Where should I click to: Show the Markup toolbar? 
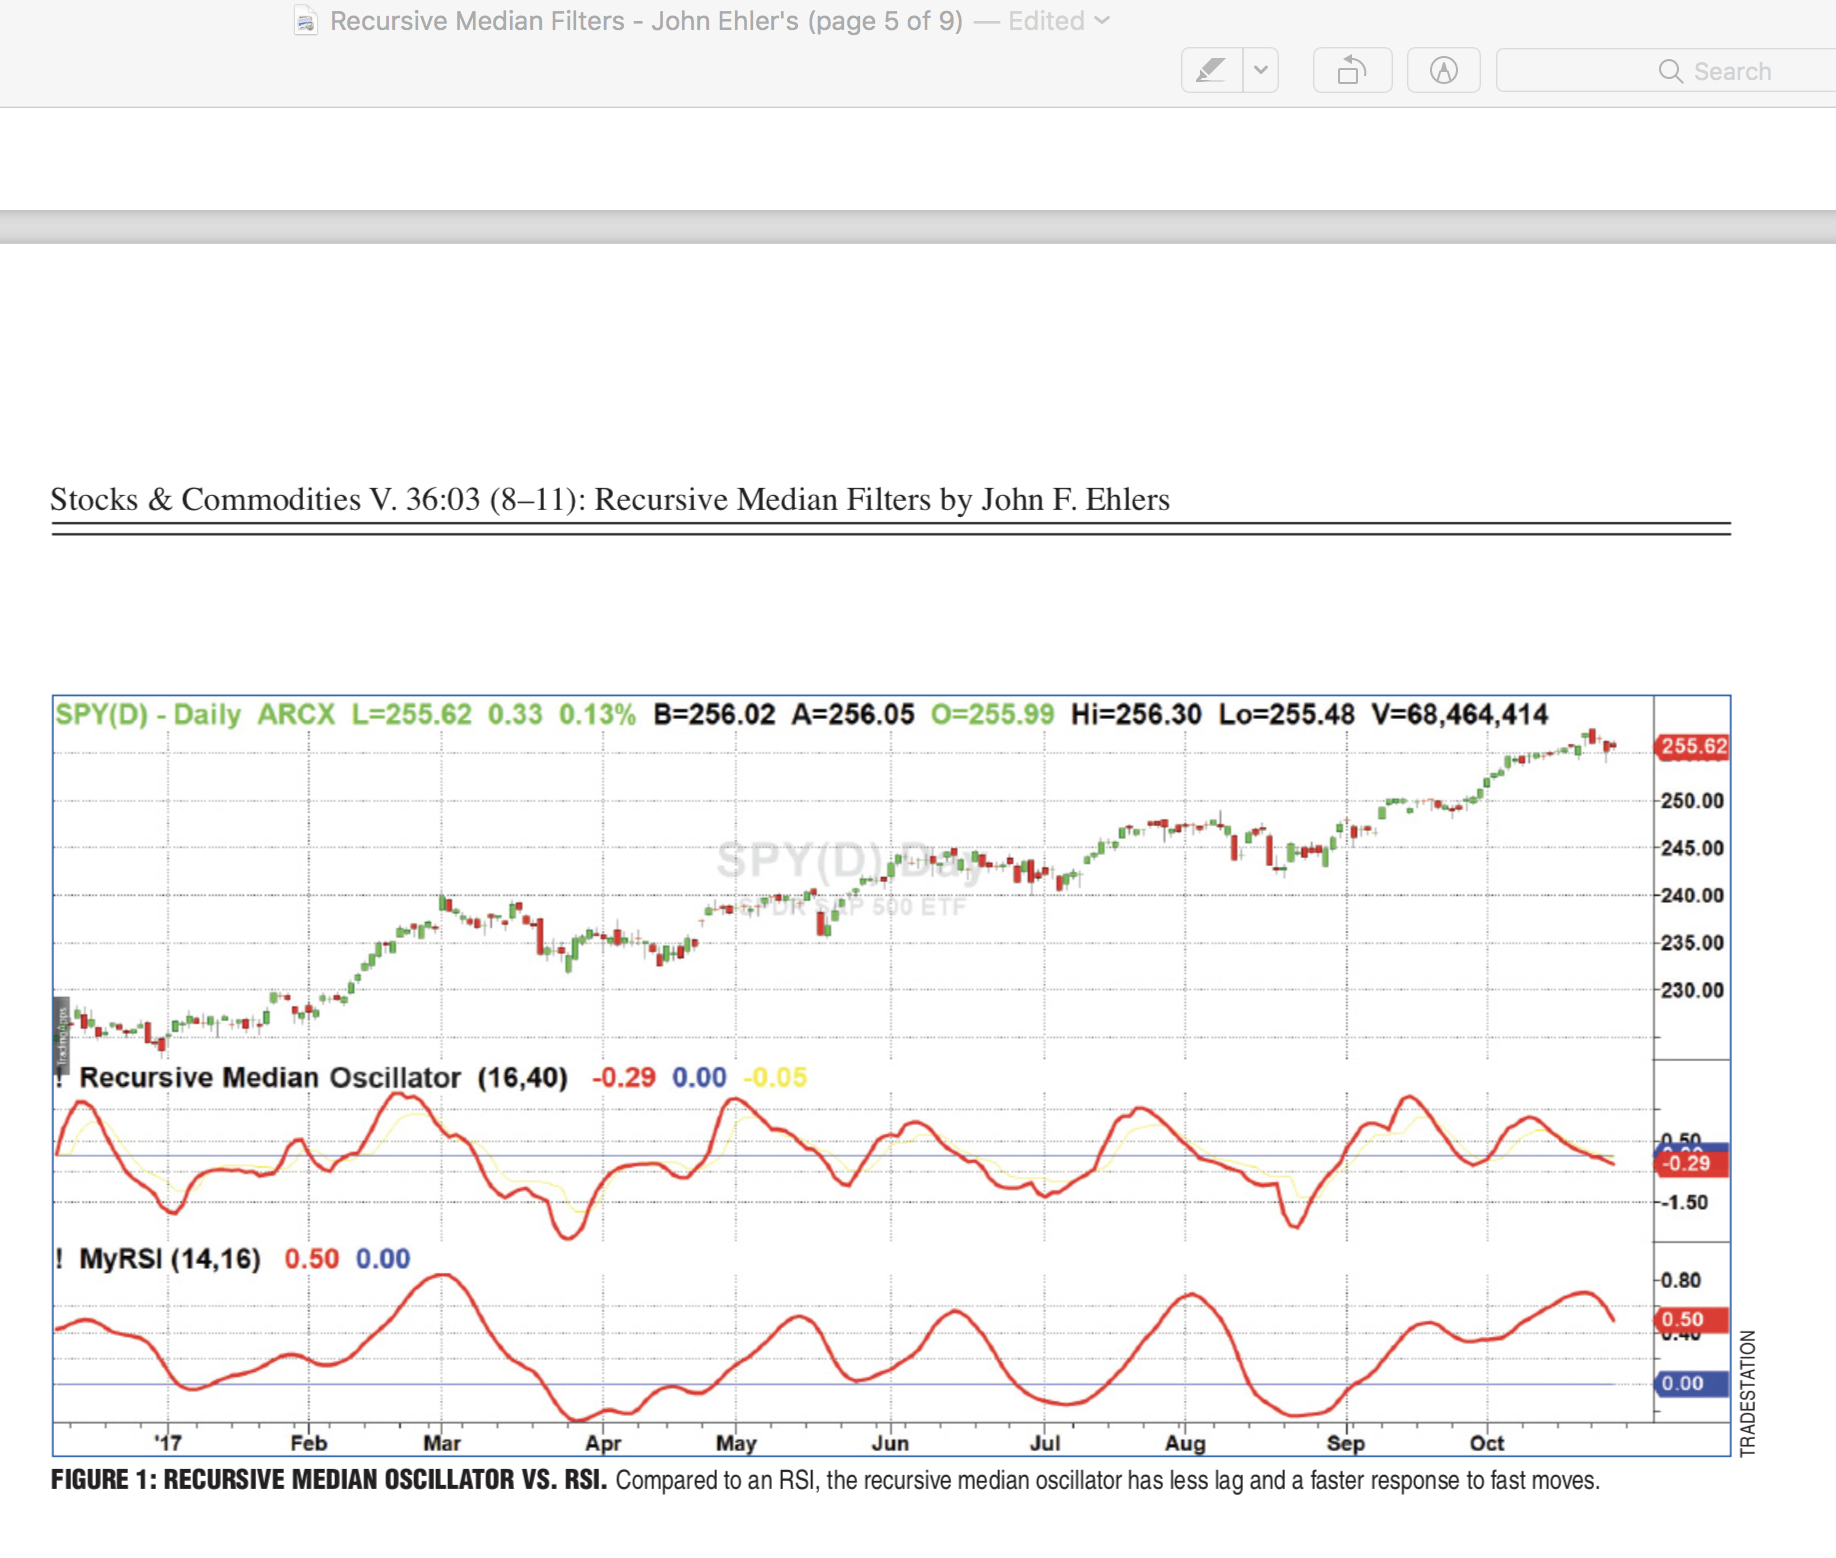click(x=1443, y=70)
